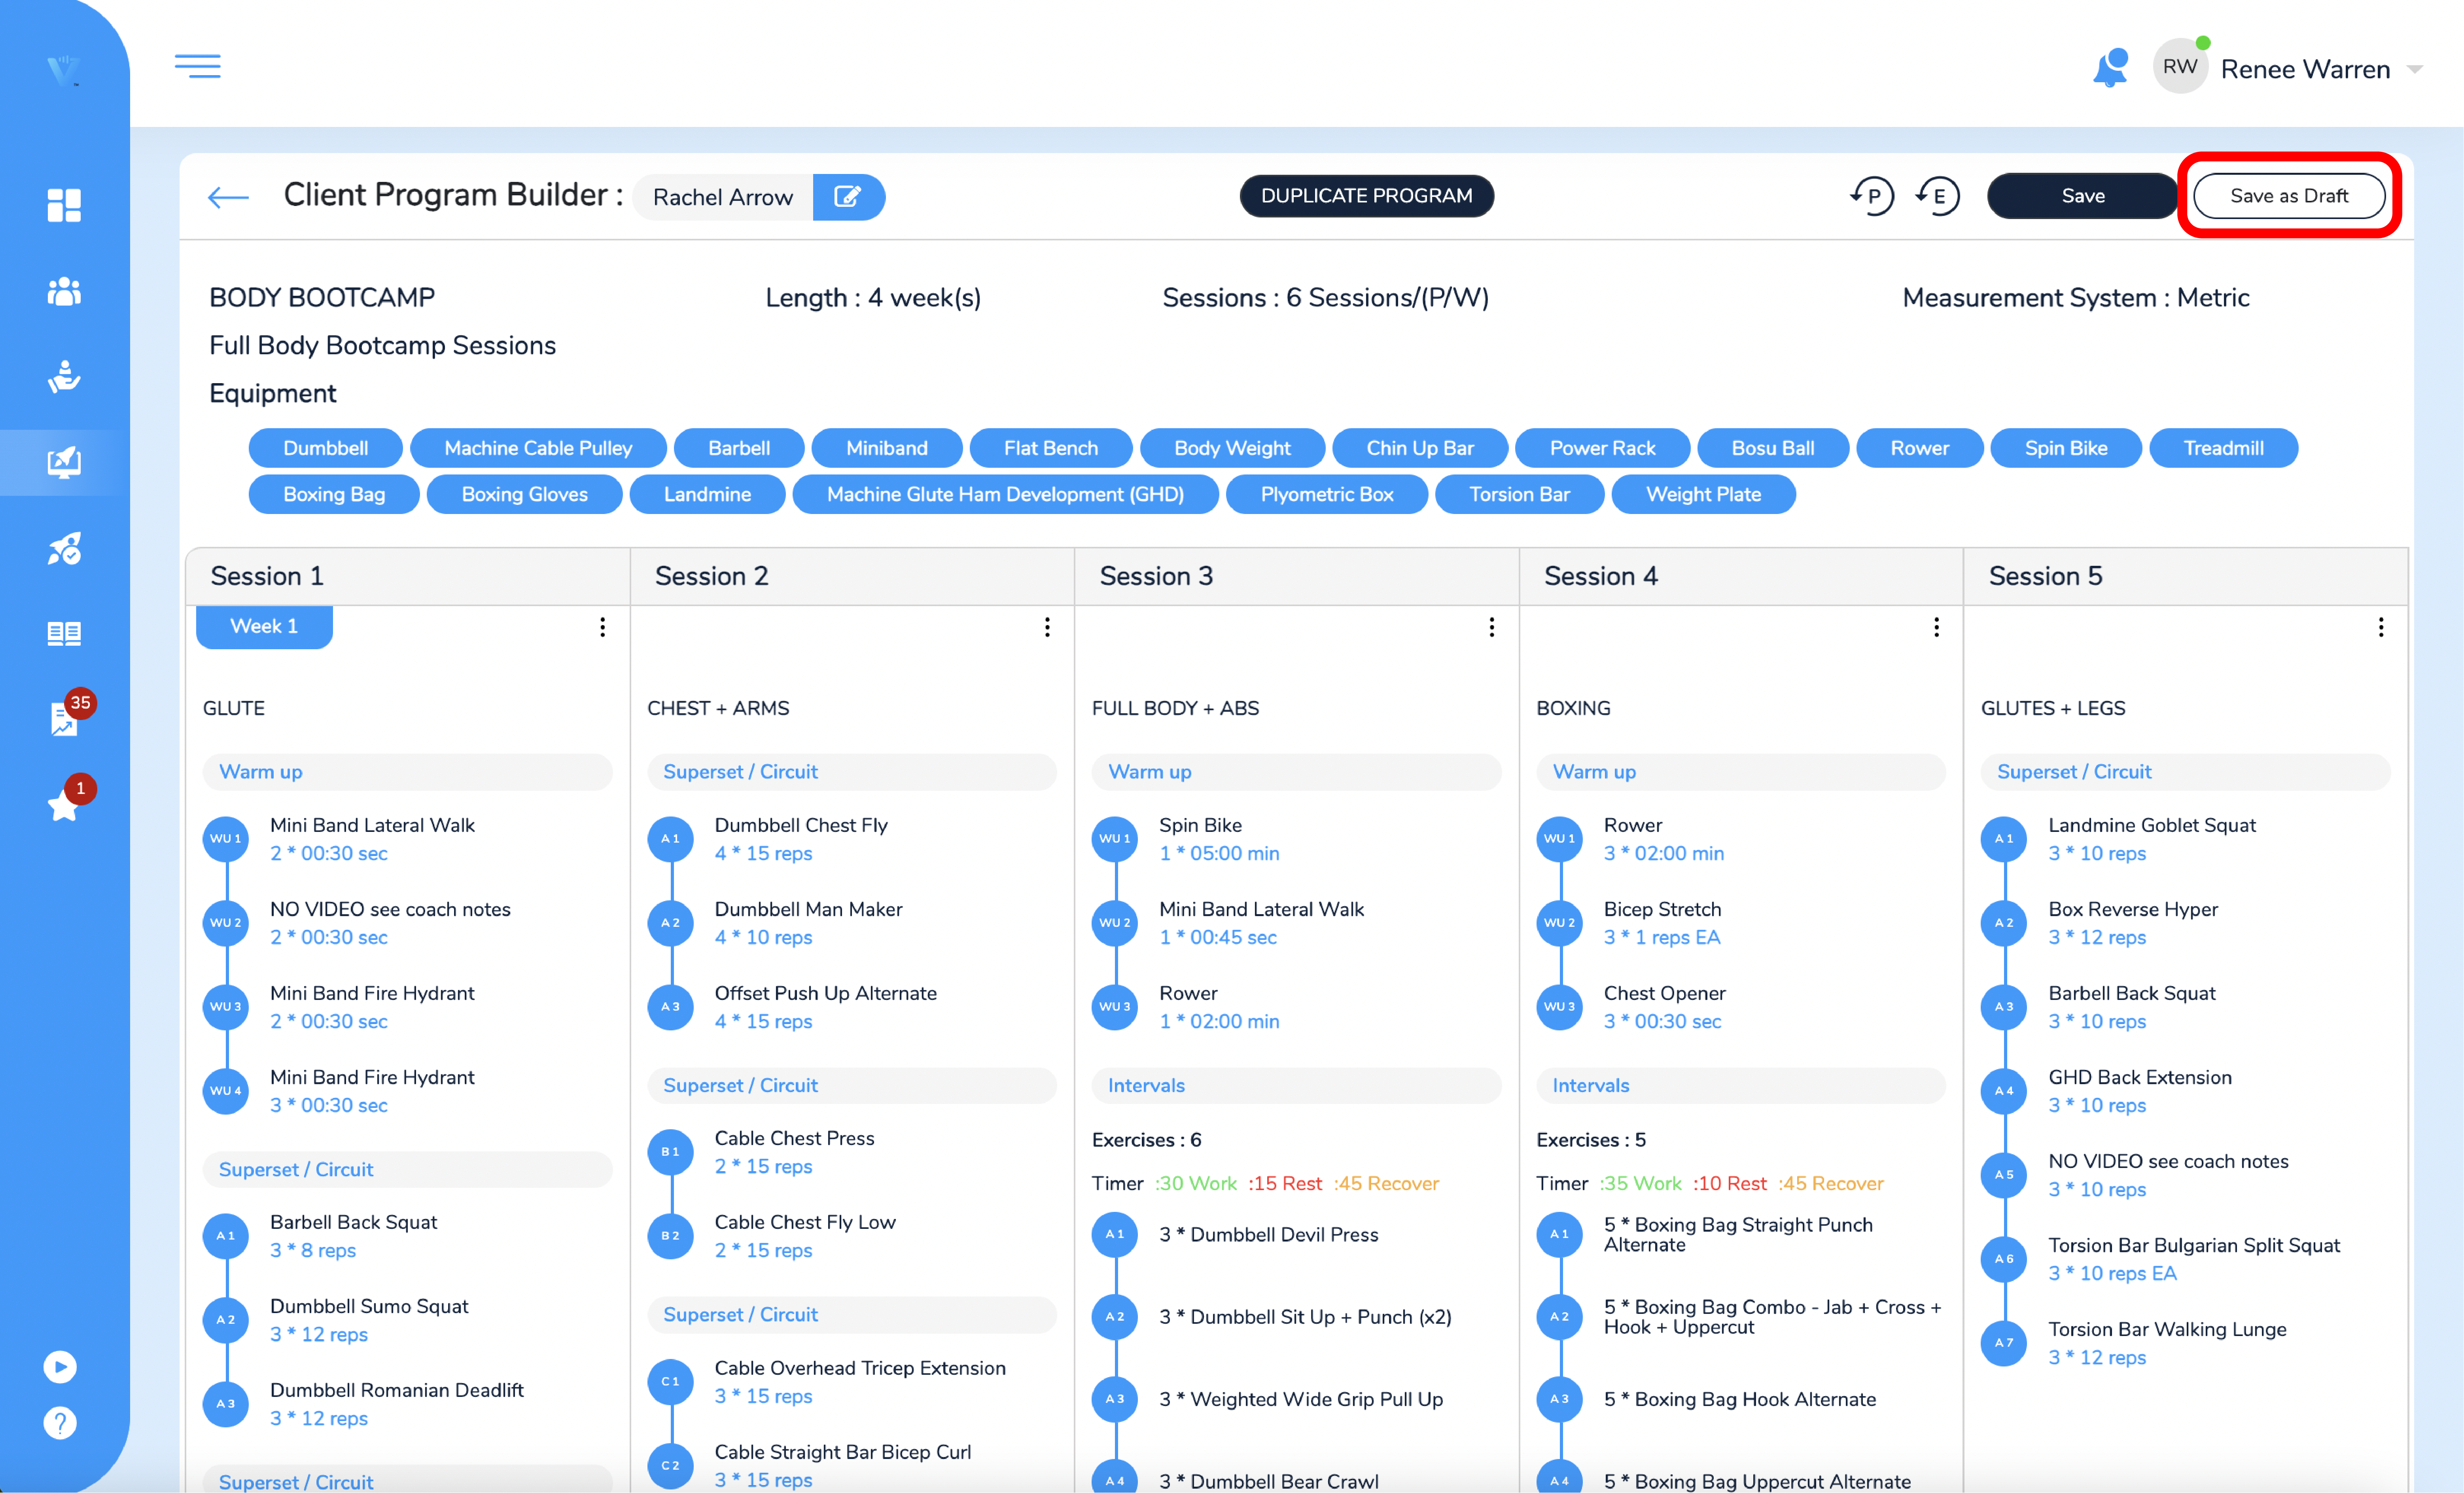2464x1493 pixels.
Task: Click C 1 marker Cable Overhead Tricep Extension
Action: pyautogui.click(x=670, y=1382)
